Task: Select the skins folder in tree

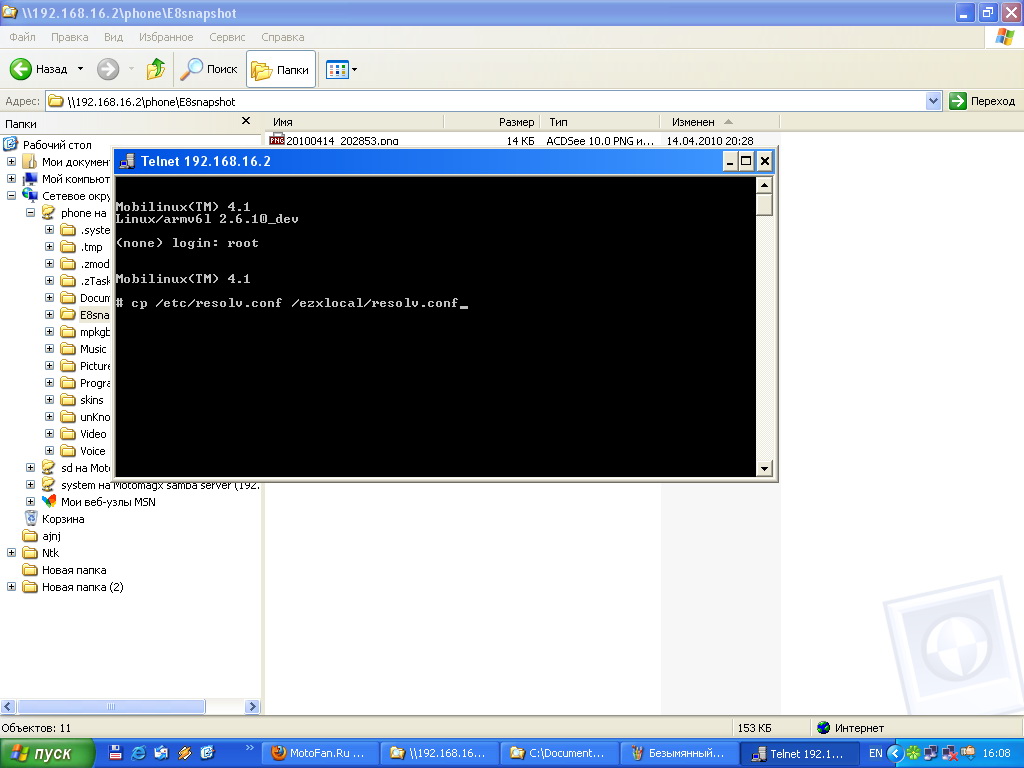Action: [x=91, y=400]
